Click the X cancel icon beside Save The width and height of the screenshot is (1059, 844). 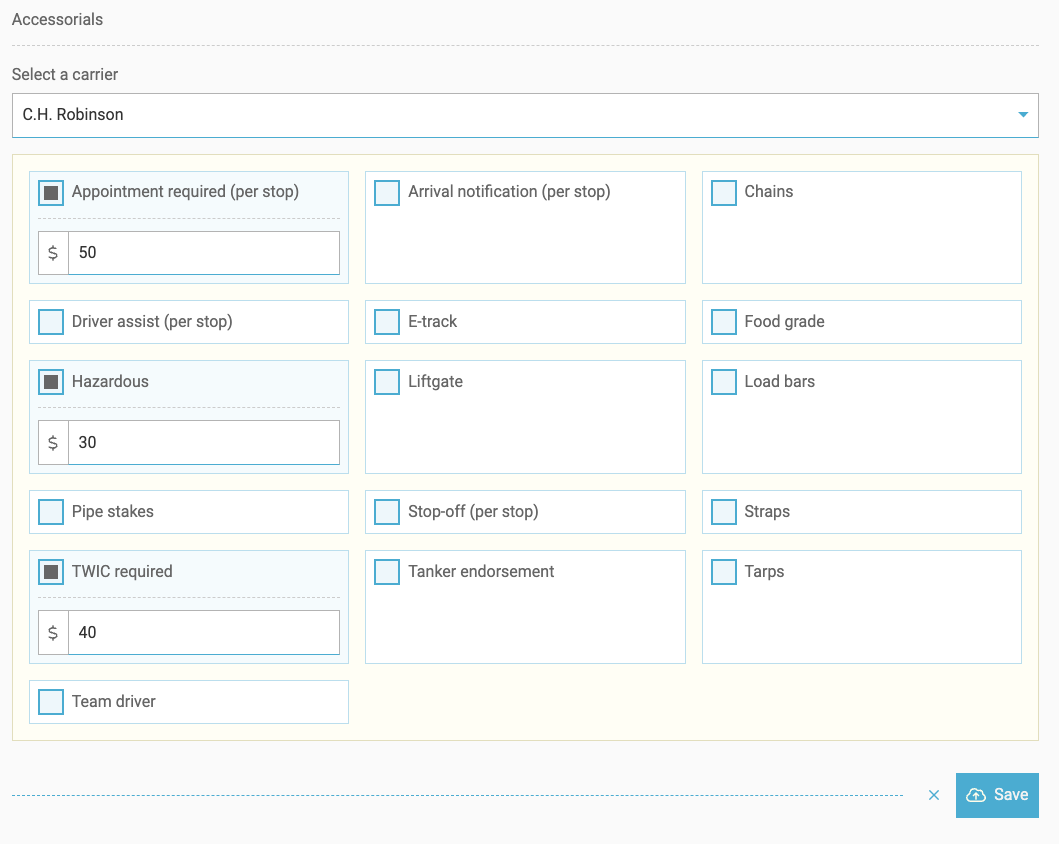coord(934,796)
